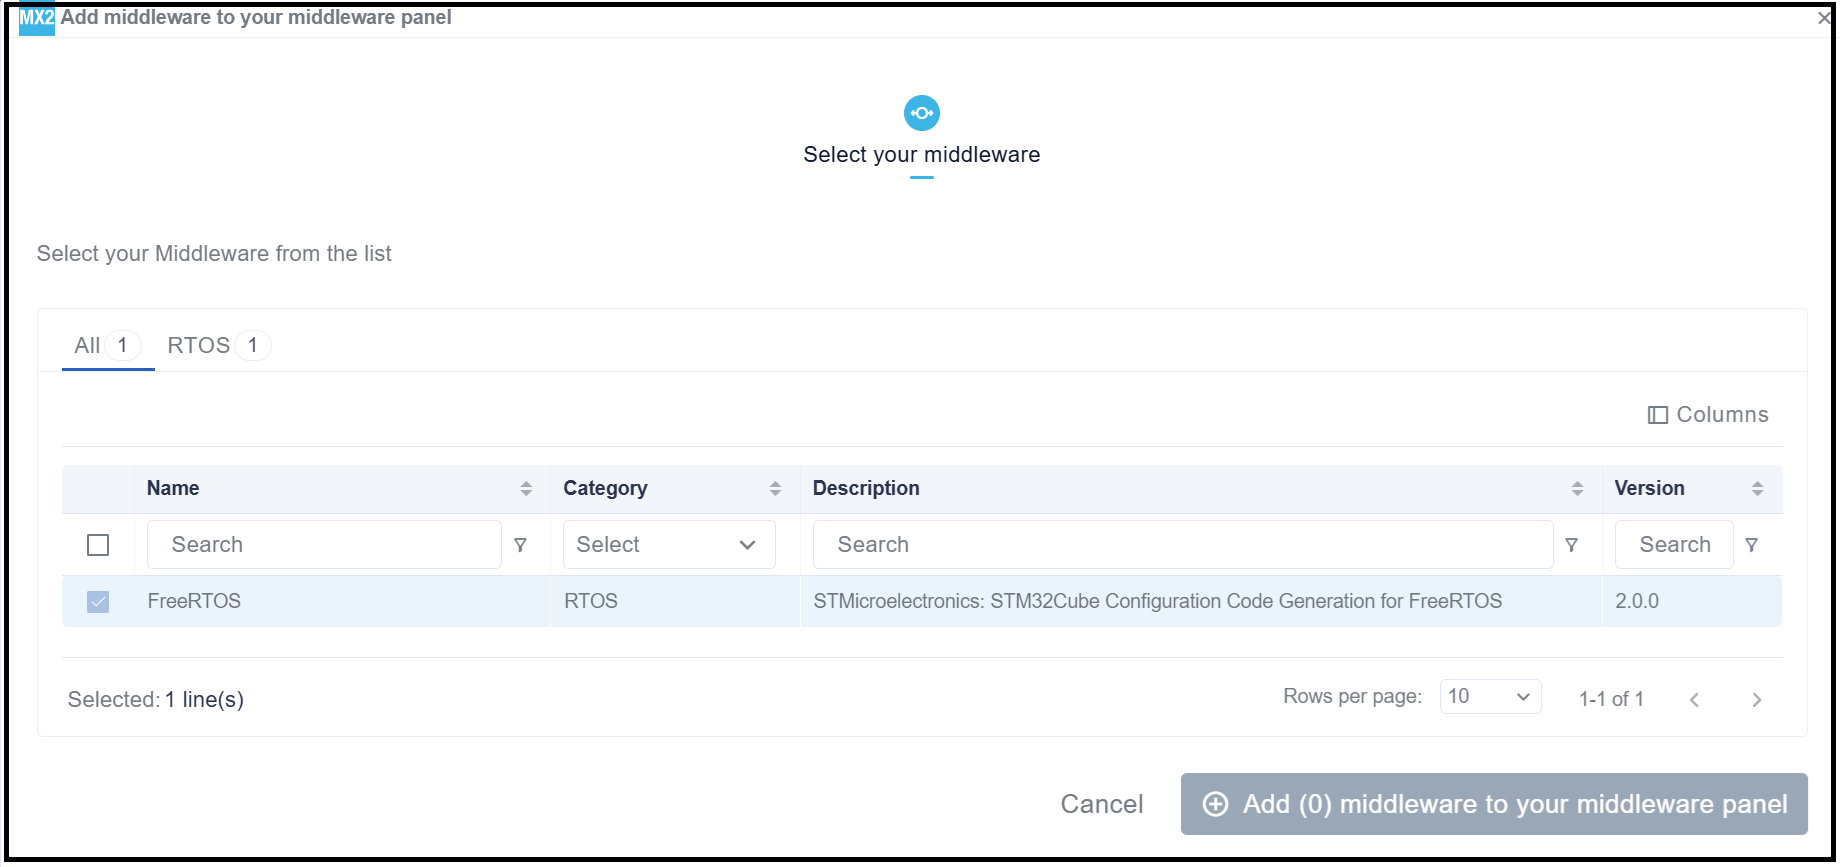This screenshot has width=1840, height=867.
Task: Click the Description search input field
Action: pyautogui.click(x=1182, y=545)
